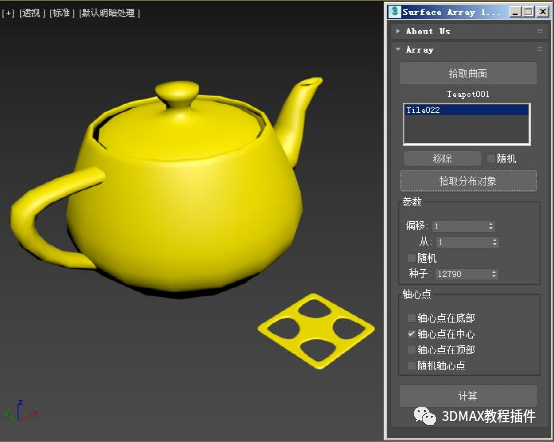This screenshot has height=442, width=554.
Task: Click the 偏移 spinner arrows
Action: [491, 226]
